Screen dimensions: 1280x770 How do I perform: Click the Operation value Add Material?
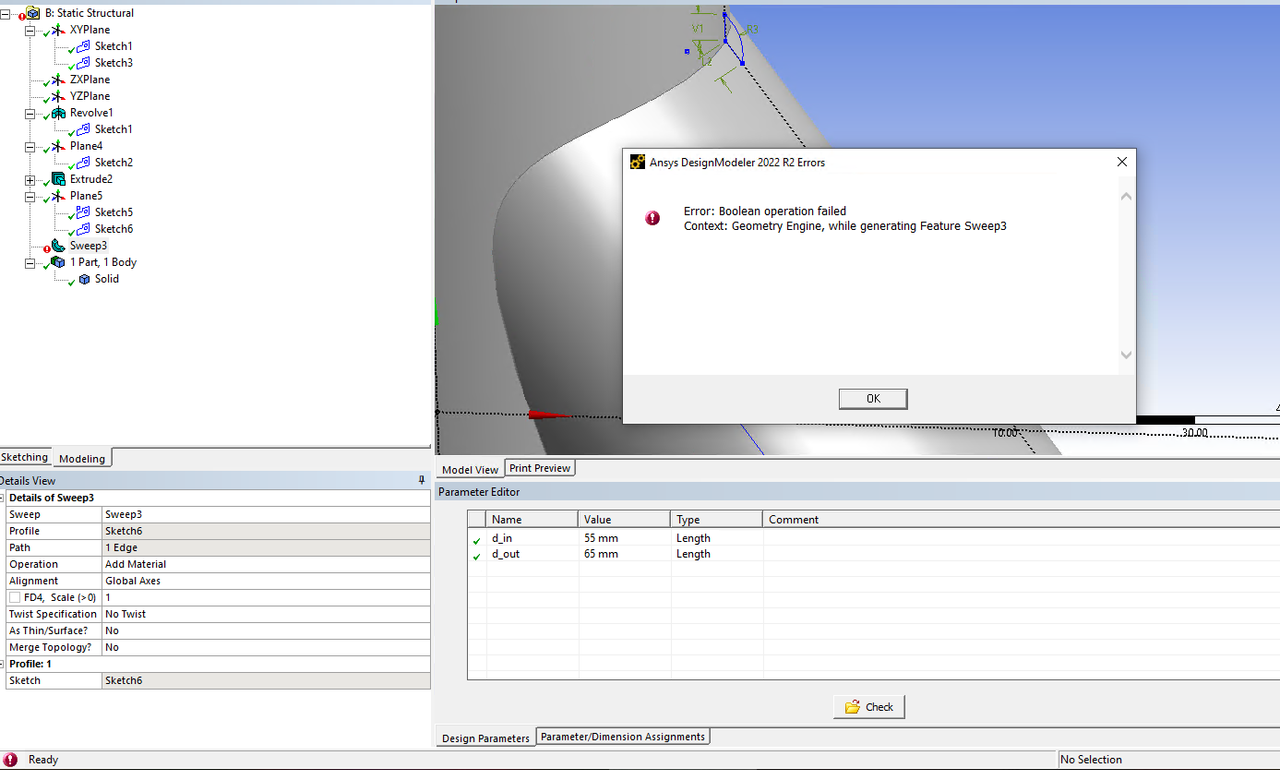tap(266, 564)
